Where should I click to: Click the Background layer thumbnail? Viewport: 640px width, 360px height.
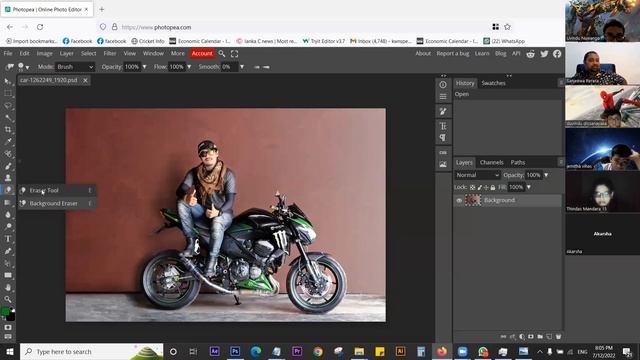point(473,200)
